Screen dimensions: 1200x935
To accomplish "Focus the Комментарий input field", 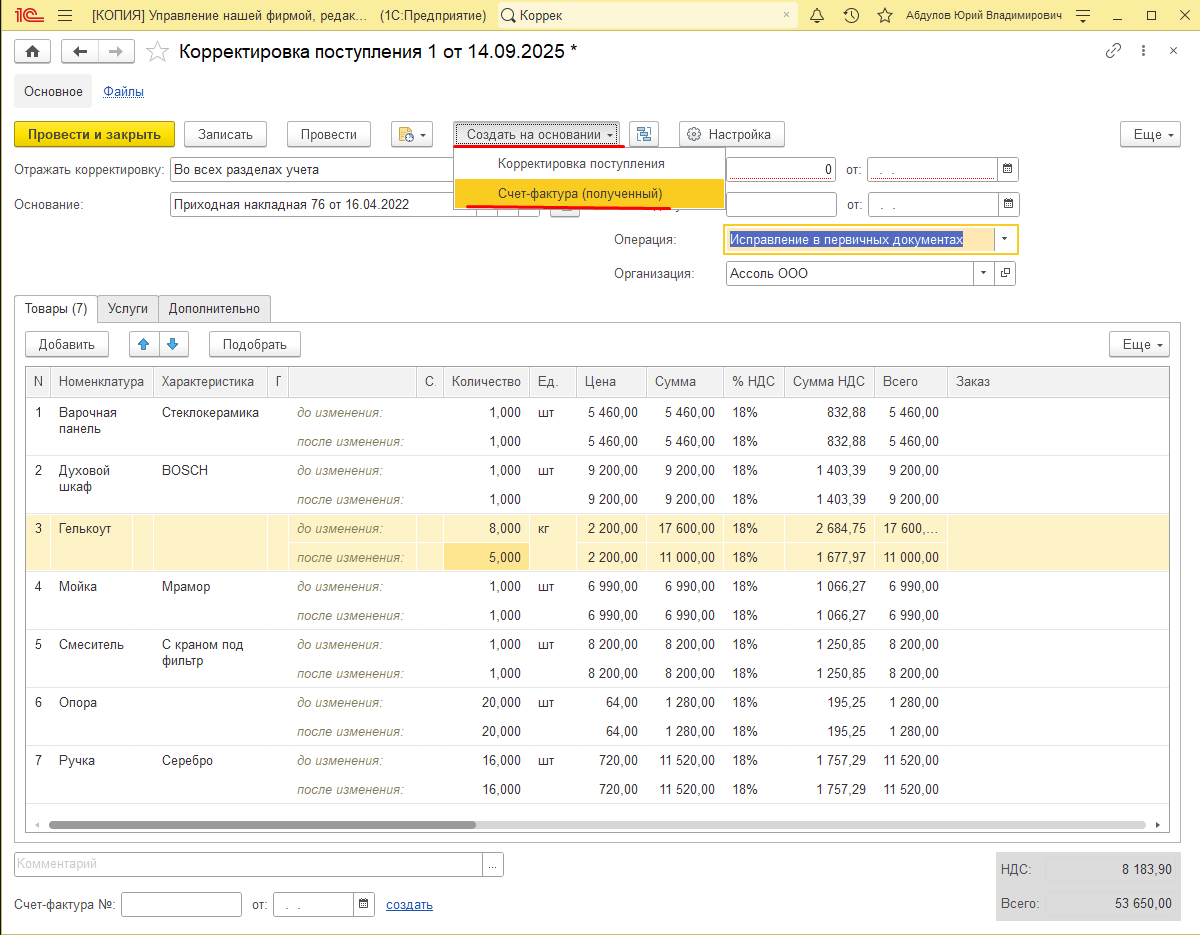I will pos(249,864).
